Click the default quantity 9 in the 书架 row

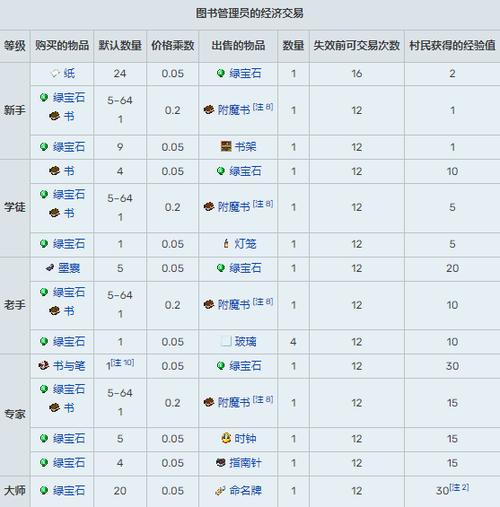pos(120,147)
